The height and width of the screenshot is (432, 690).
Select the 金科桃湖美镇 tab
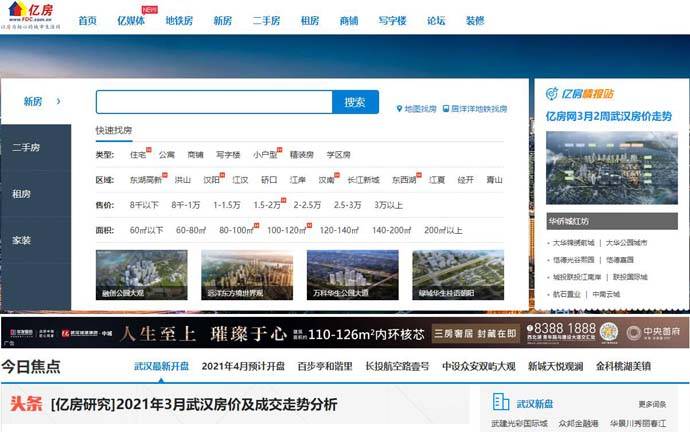click(623, 366)
